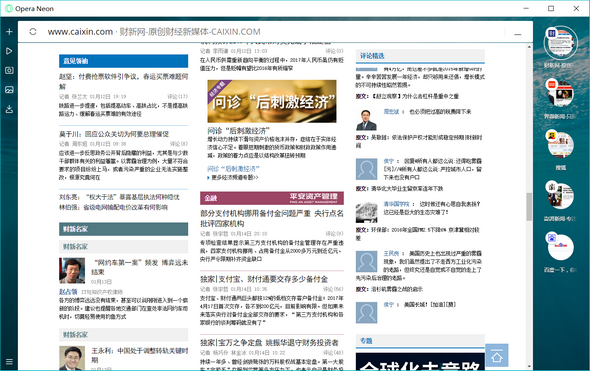
Task: Open the 原文: 环保部 2016年全国PM2.5下降 link
Action: coord(418,233)
